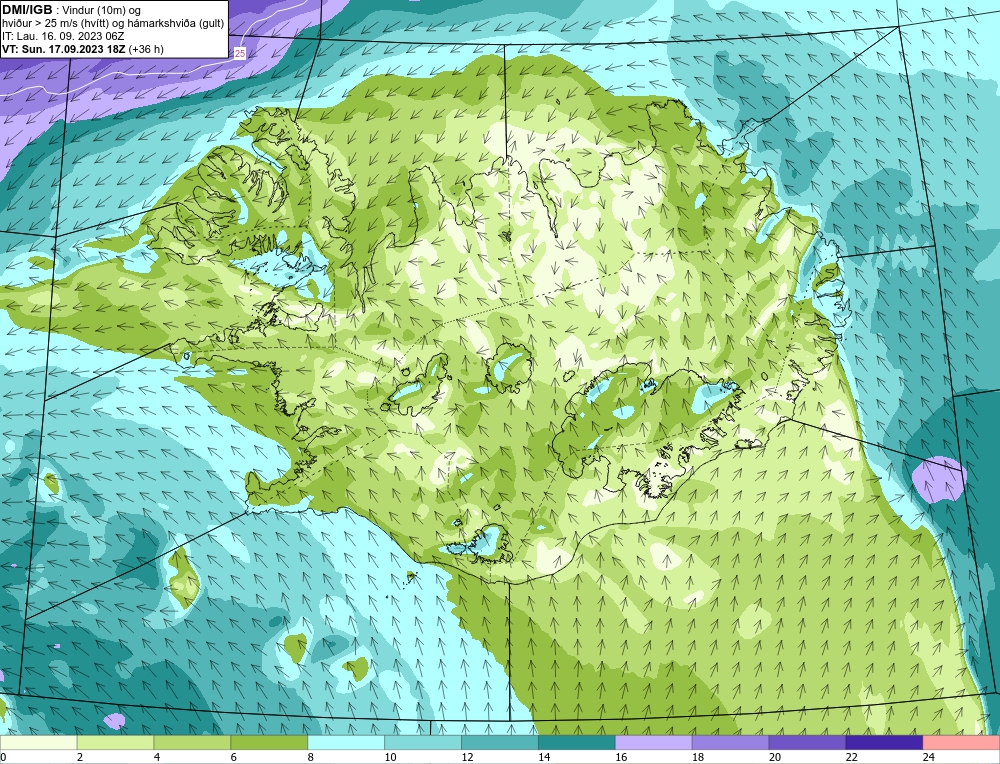The height and width of the screenshot is (764, 1000).
Task: Click the legend tick label '16'
Action: click(621, 757)
